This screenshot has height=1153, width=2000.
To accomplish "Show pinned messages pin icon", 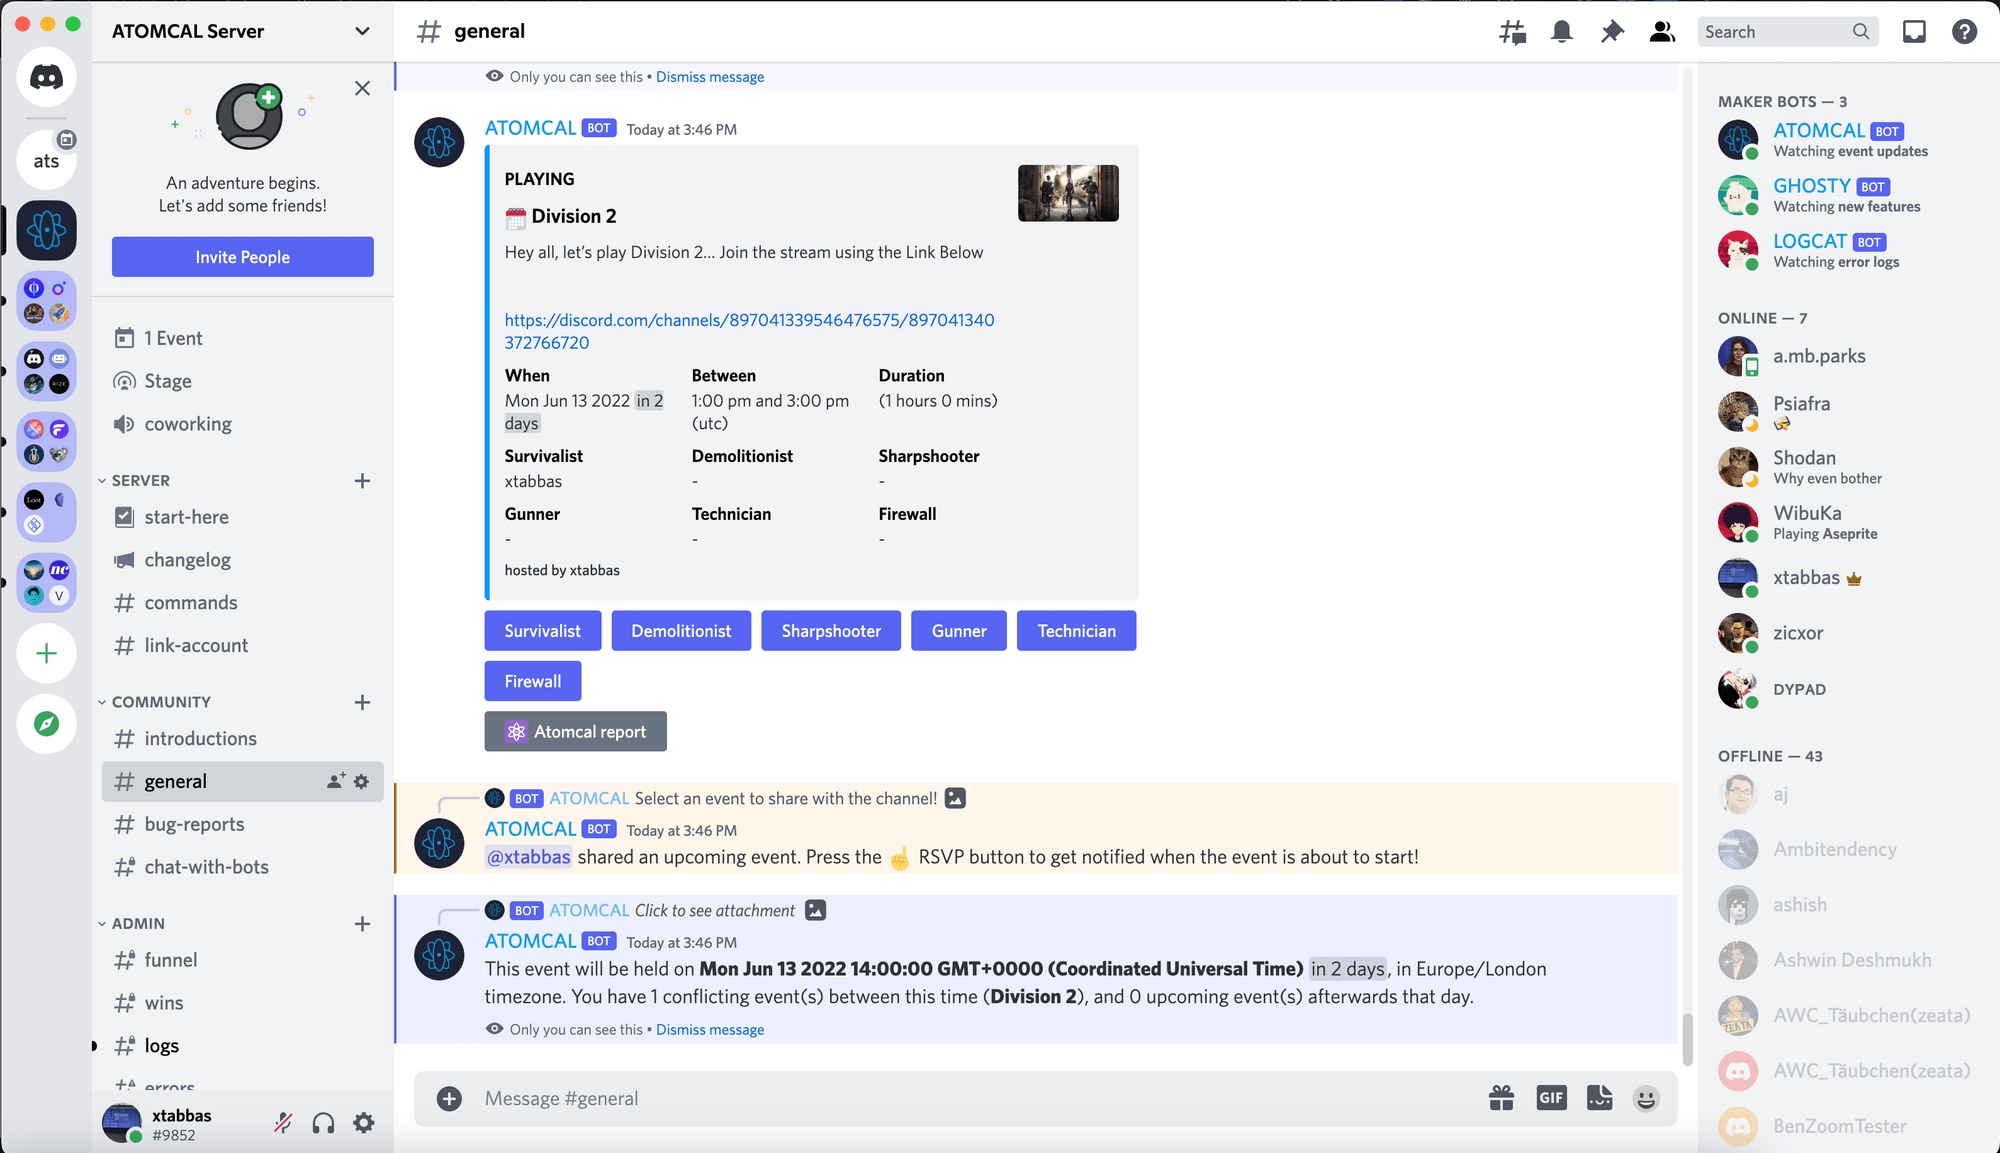I will (x=1612, y=32).
